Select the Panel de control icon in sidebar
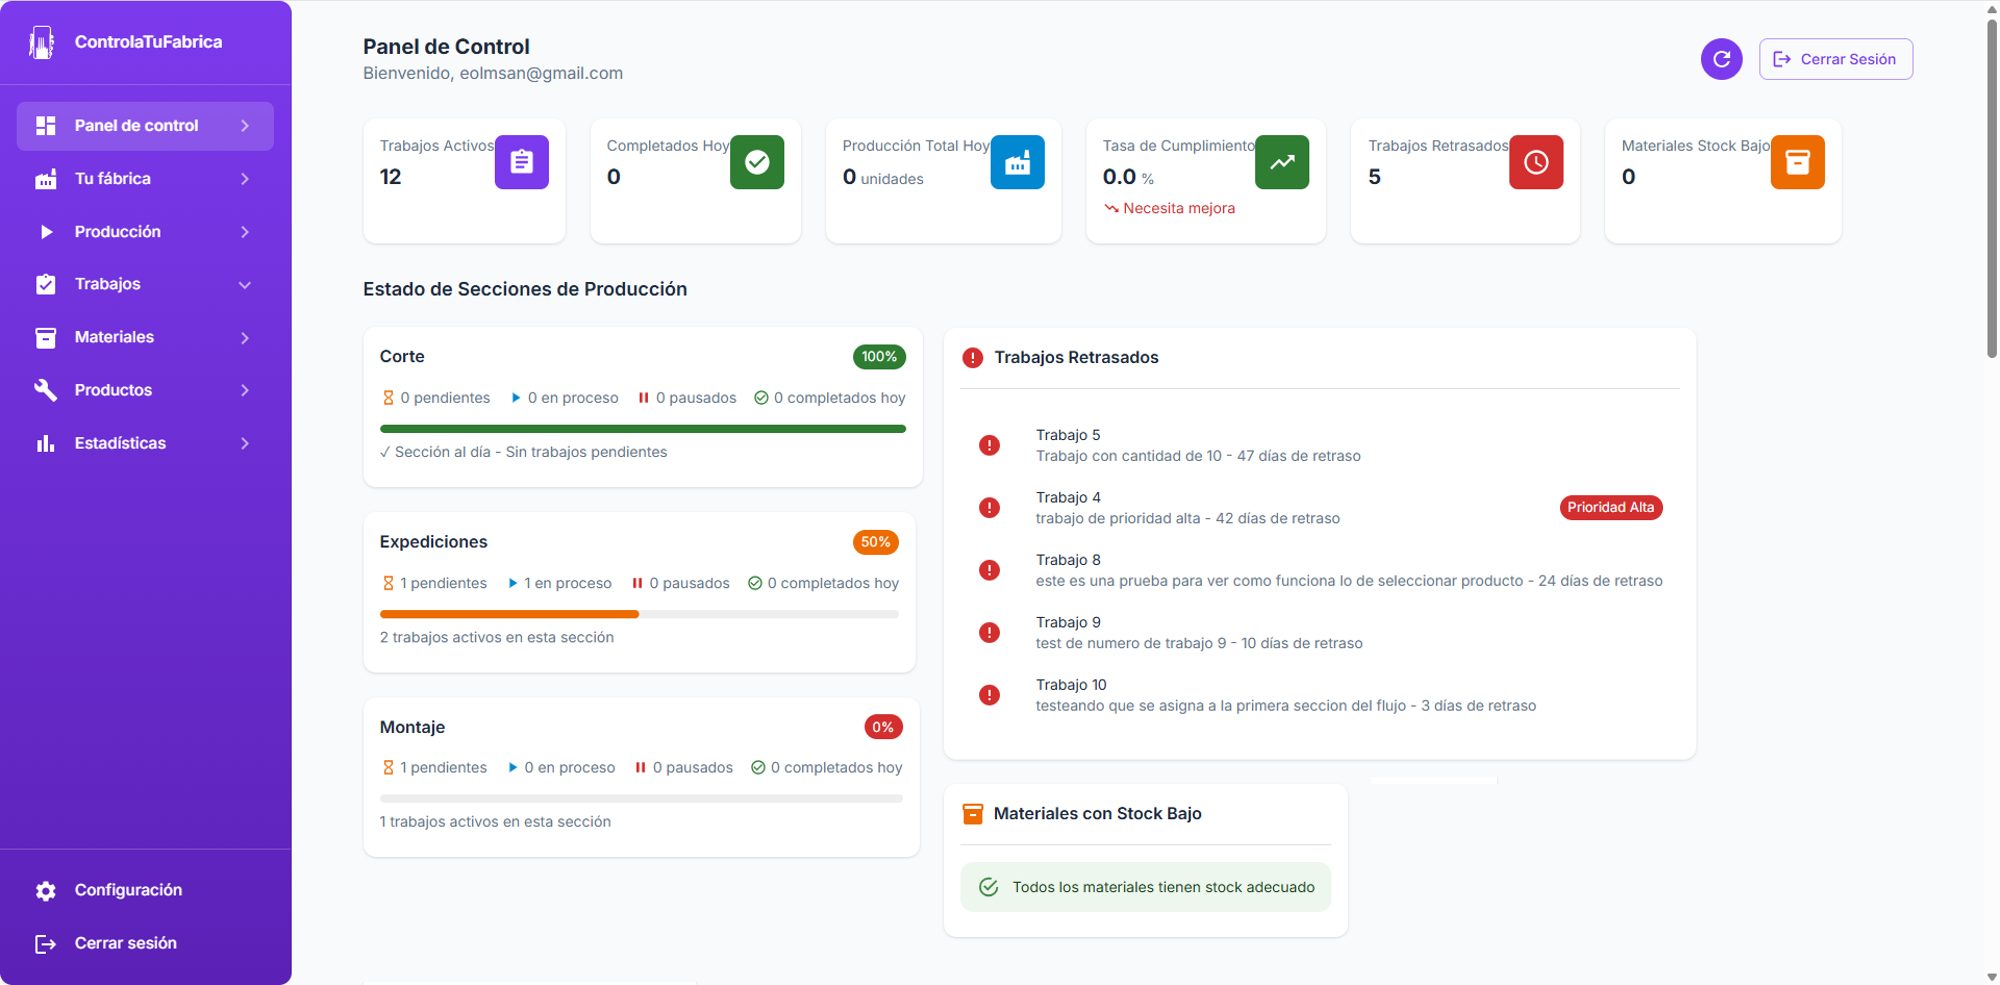 tap(46, 125)
